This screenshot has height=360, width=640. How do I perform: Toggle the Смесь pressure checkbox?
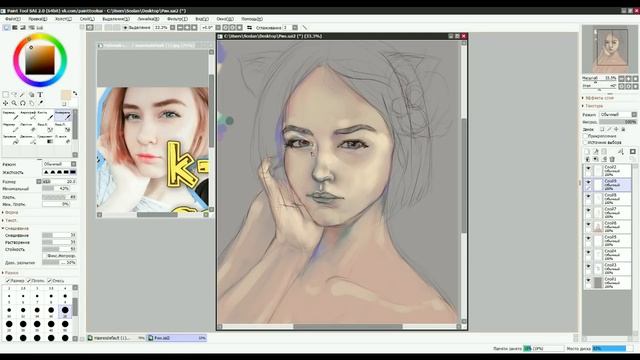[x=49, y=281]
